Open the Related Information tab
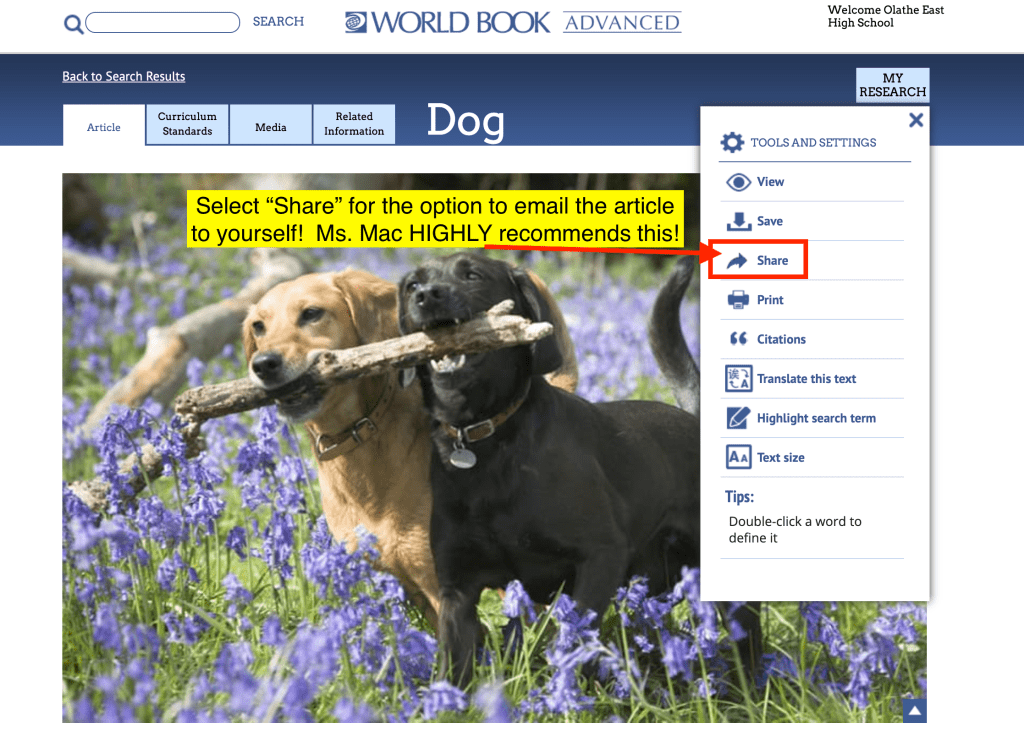1024x745 pixels. pyautogui.click(x=354, y=124)
